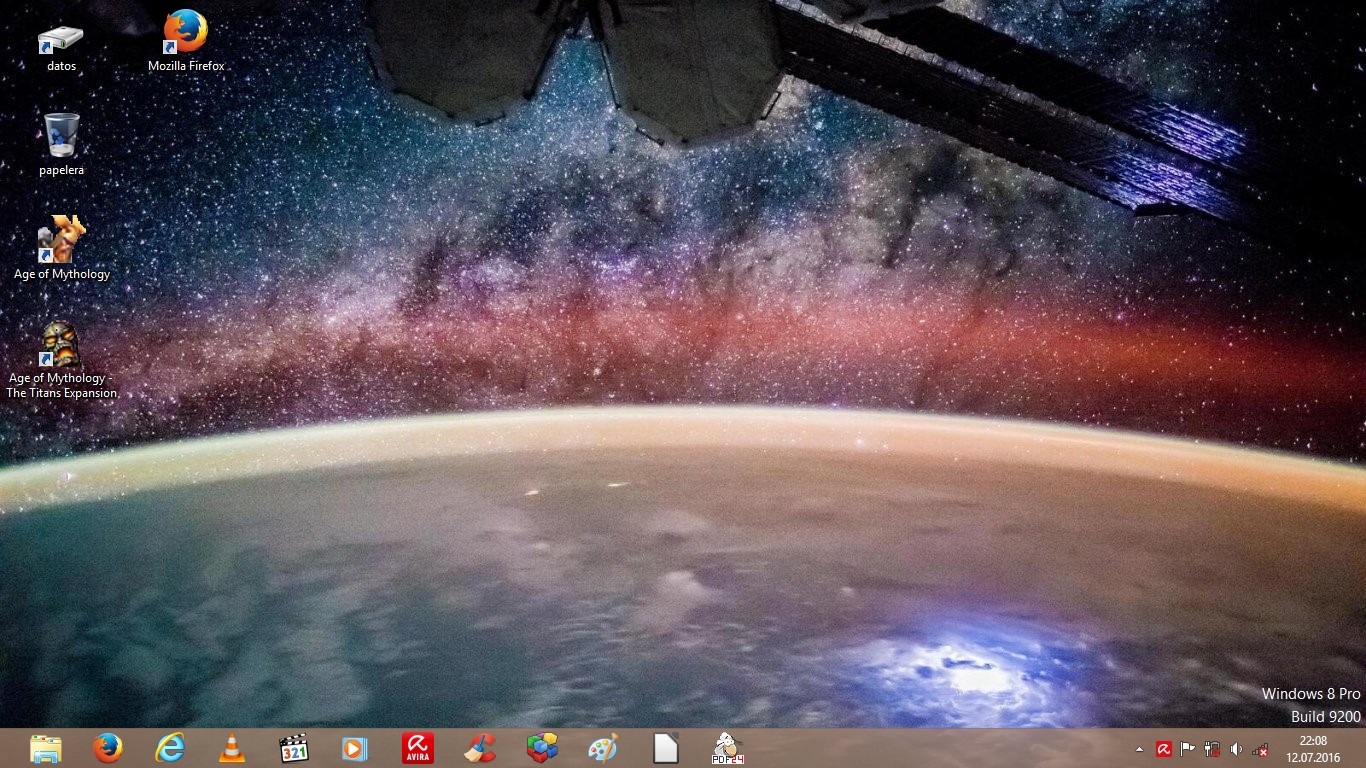Select the Age of Mythology shortcut
Screen dimensions: 1366x768
[62, 247]
